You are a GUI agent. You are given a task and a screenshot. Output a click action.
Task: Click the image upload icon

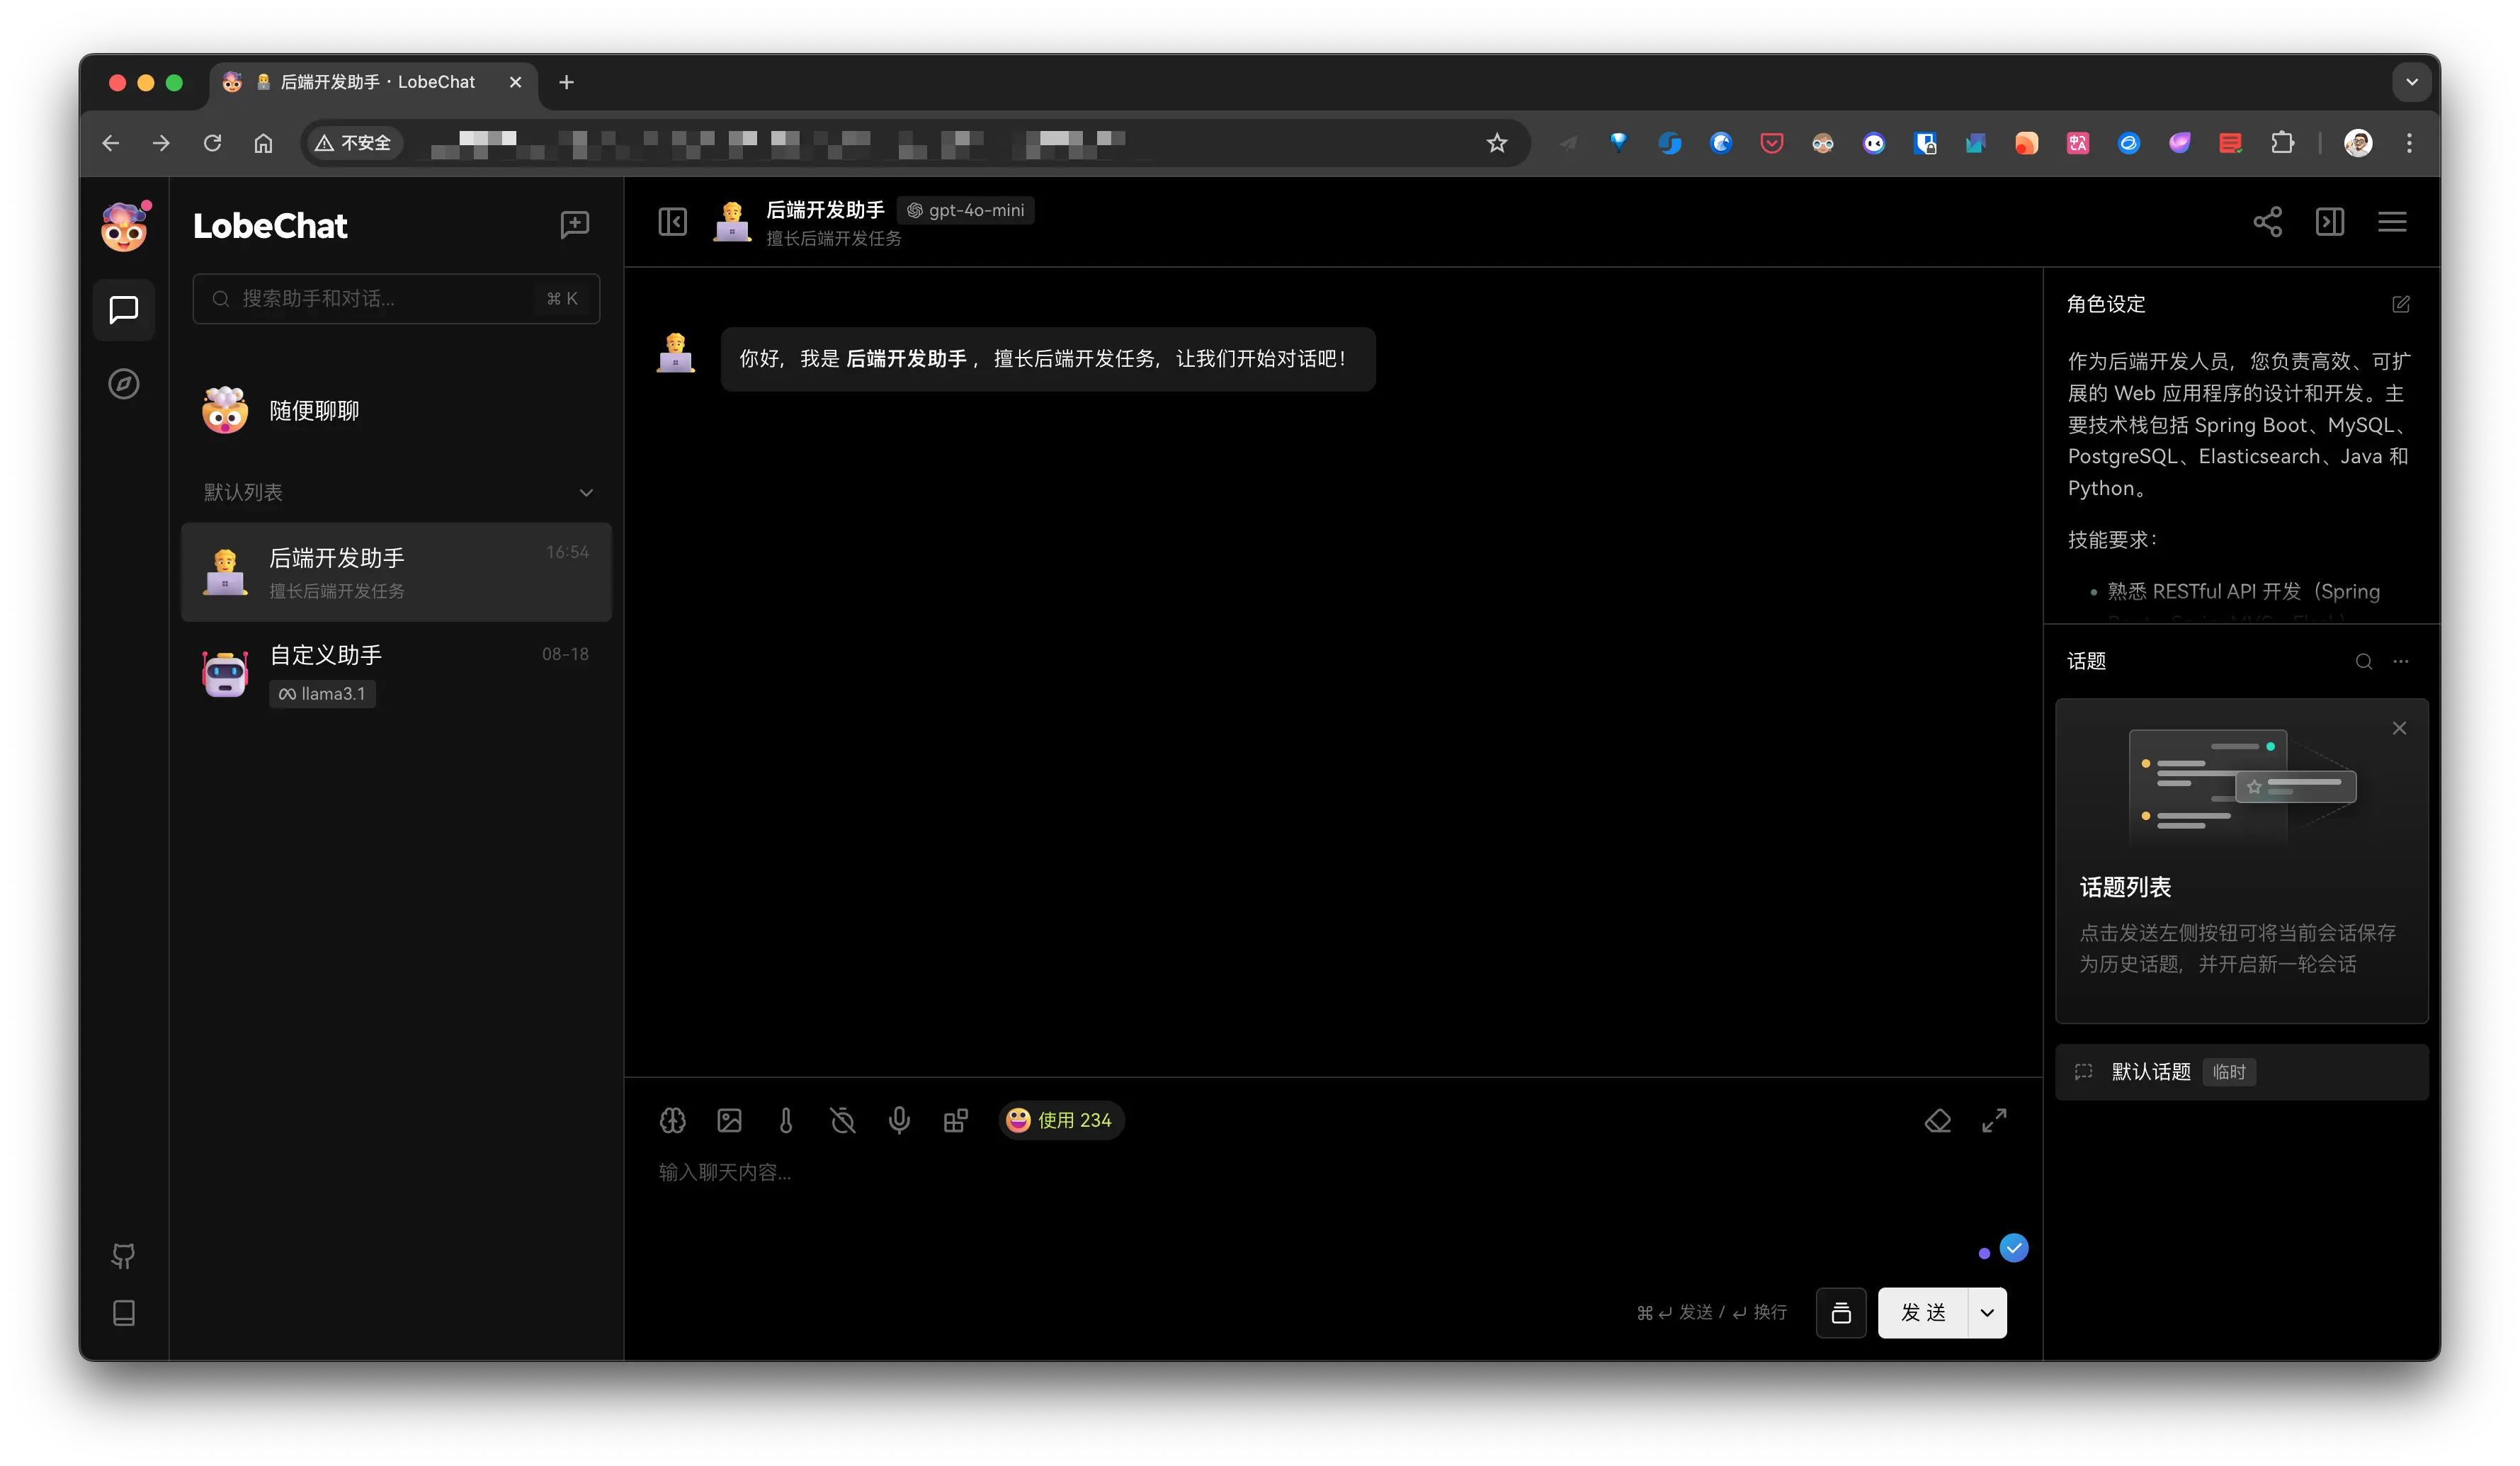point(729,1120)
